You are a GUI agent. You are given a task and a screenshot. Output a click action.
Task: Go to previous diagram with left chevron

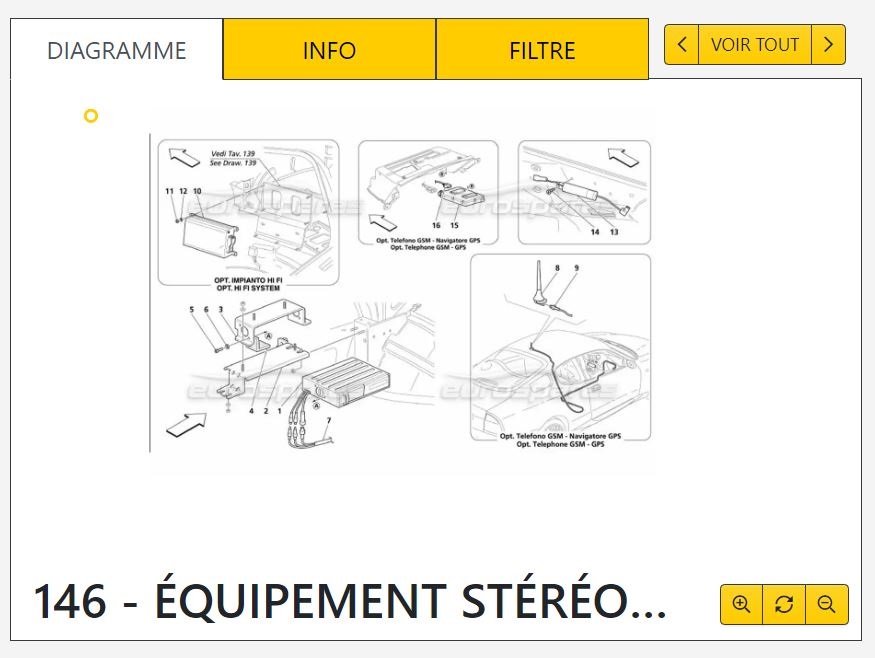(x=681, y=44)
